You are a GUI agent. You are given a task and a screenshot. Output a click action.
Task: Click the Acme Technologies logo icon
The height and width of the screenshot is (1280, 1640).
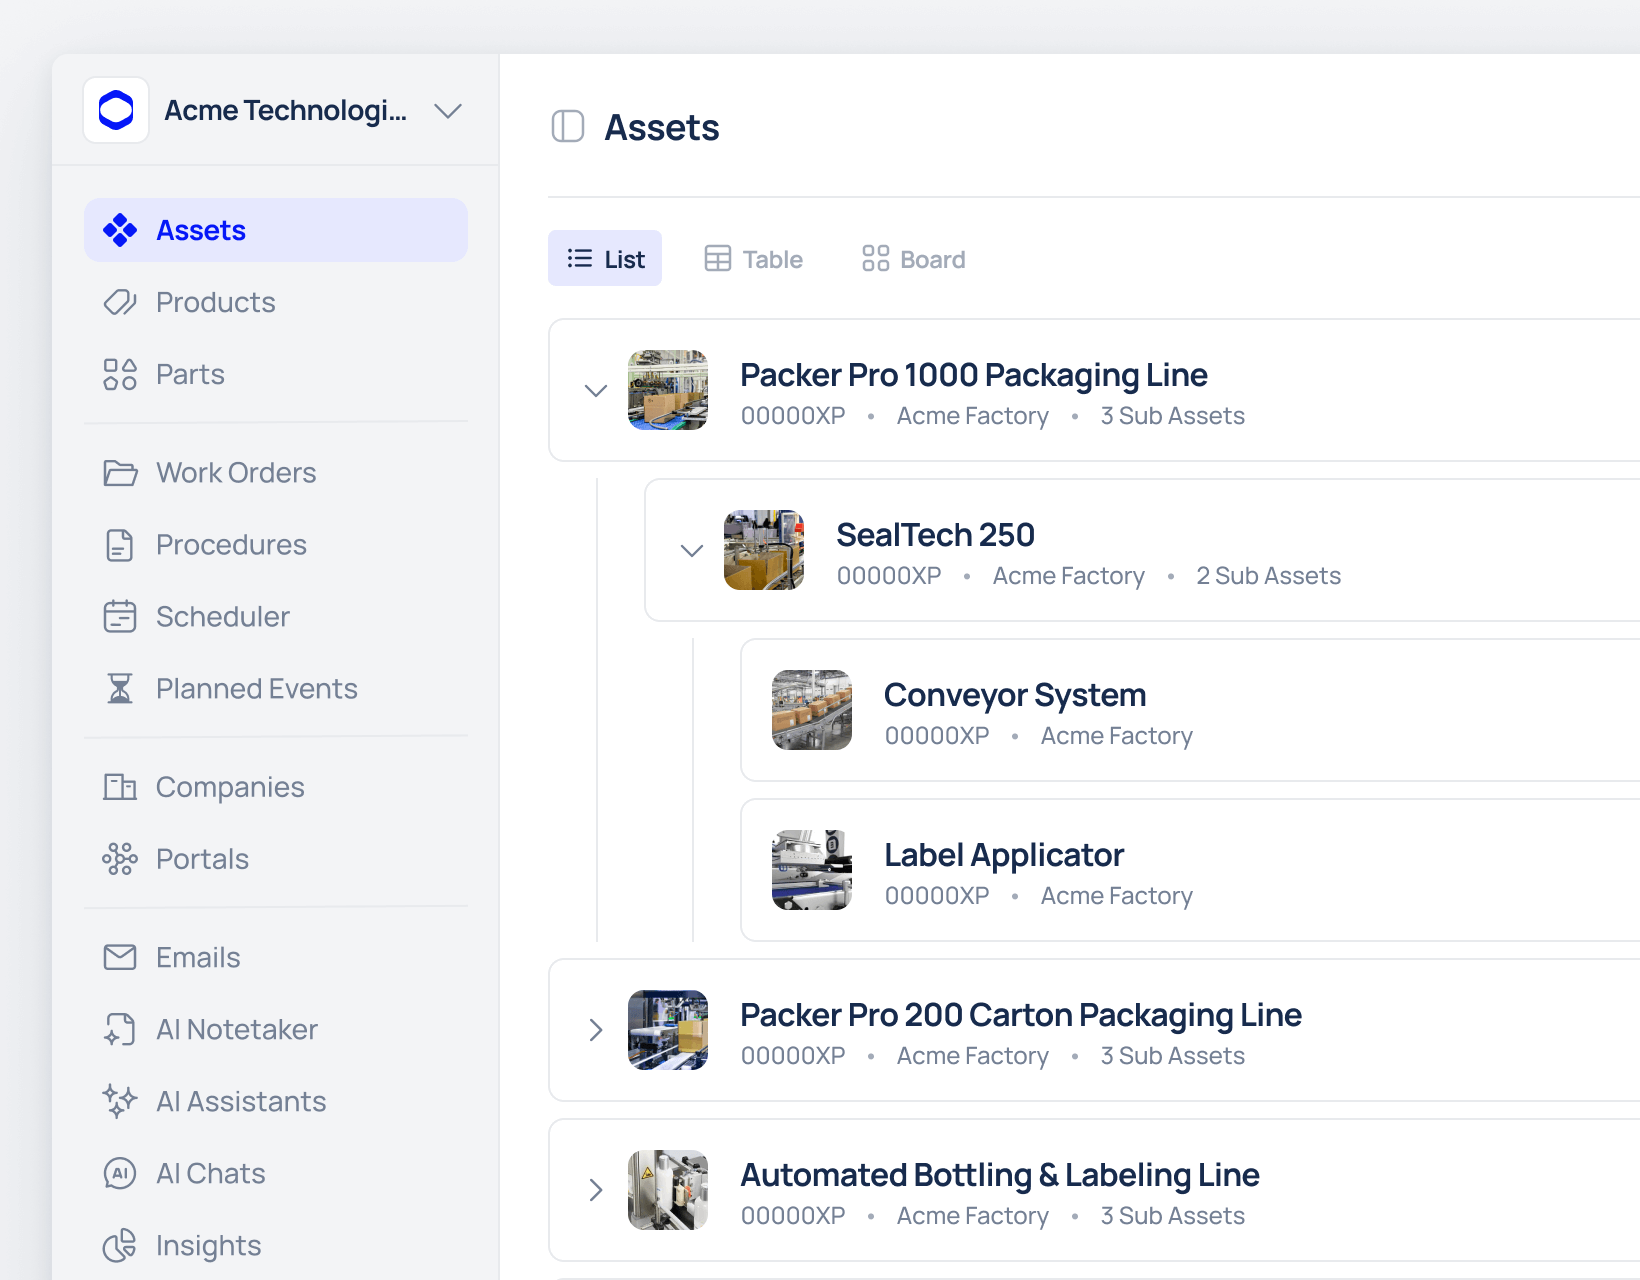pos(116,110)
